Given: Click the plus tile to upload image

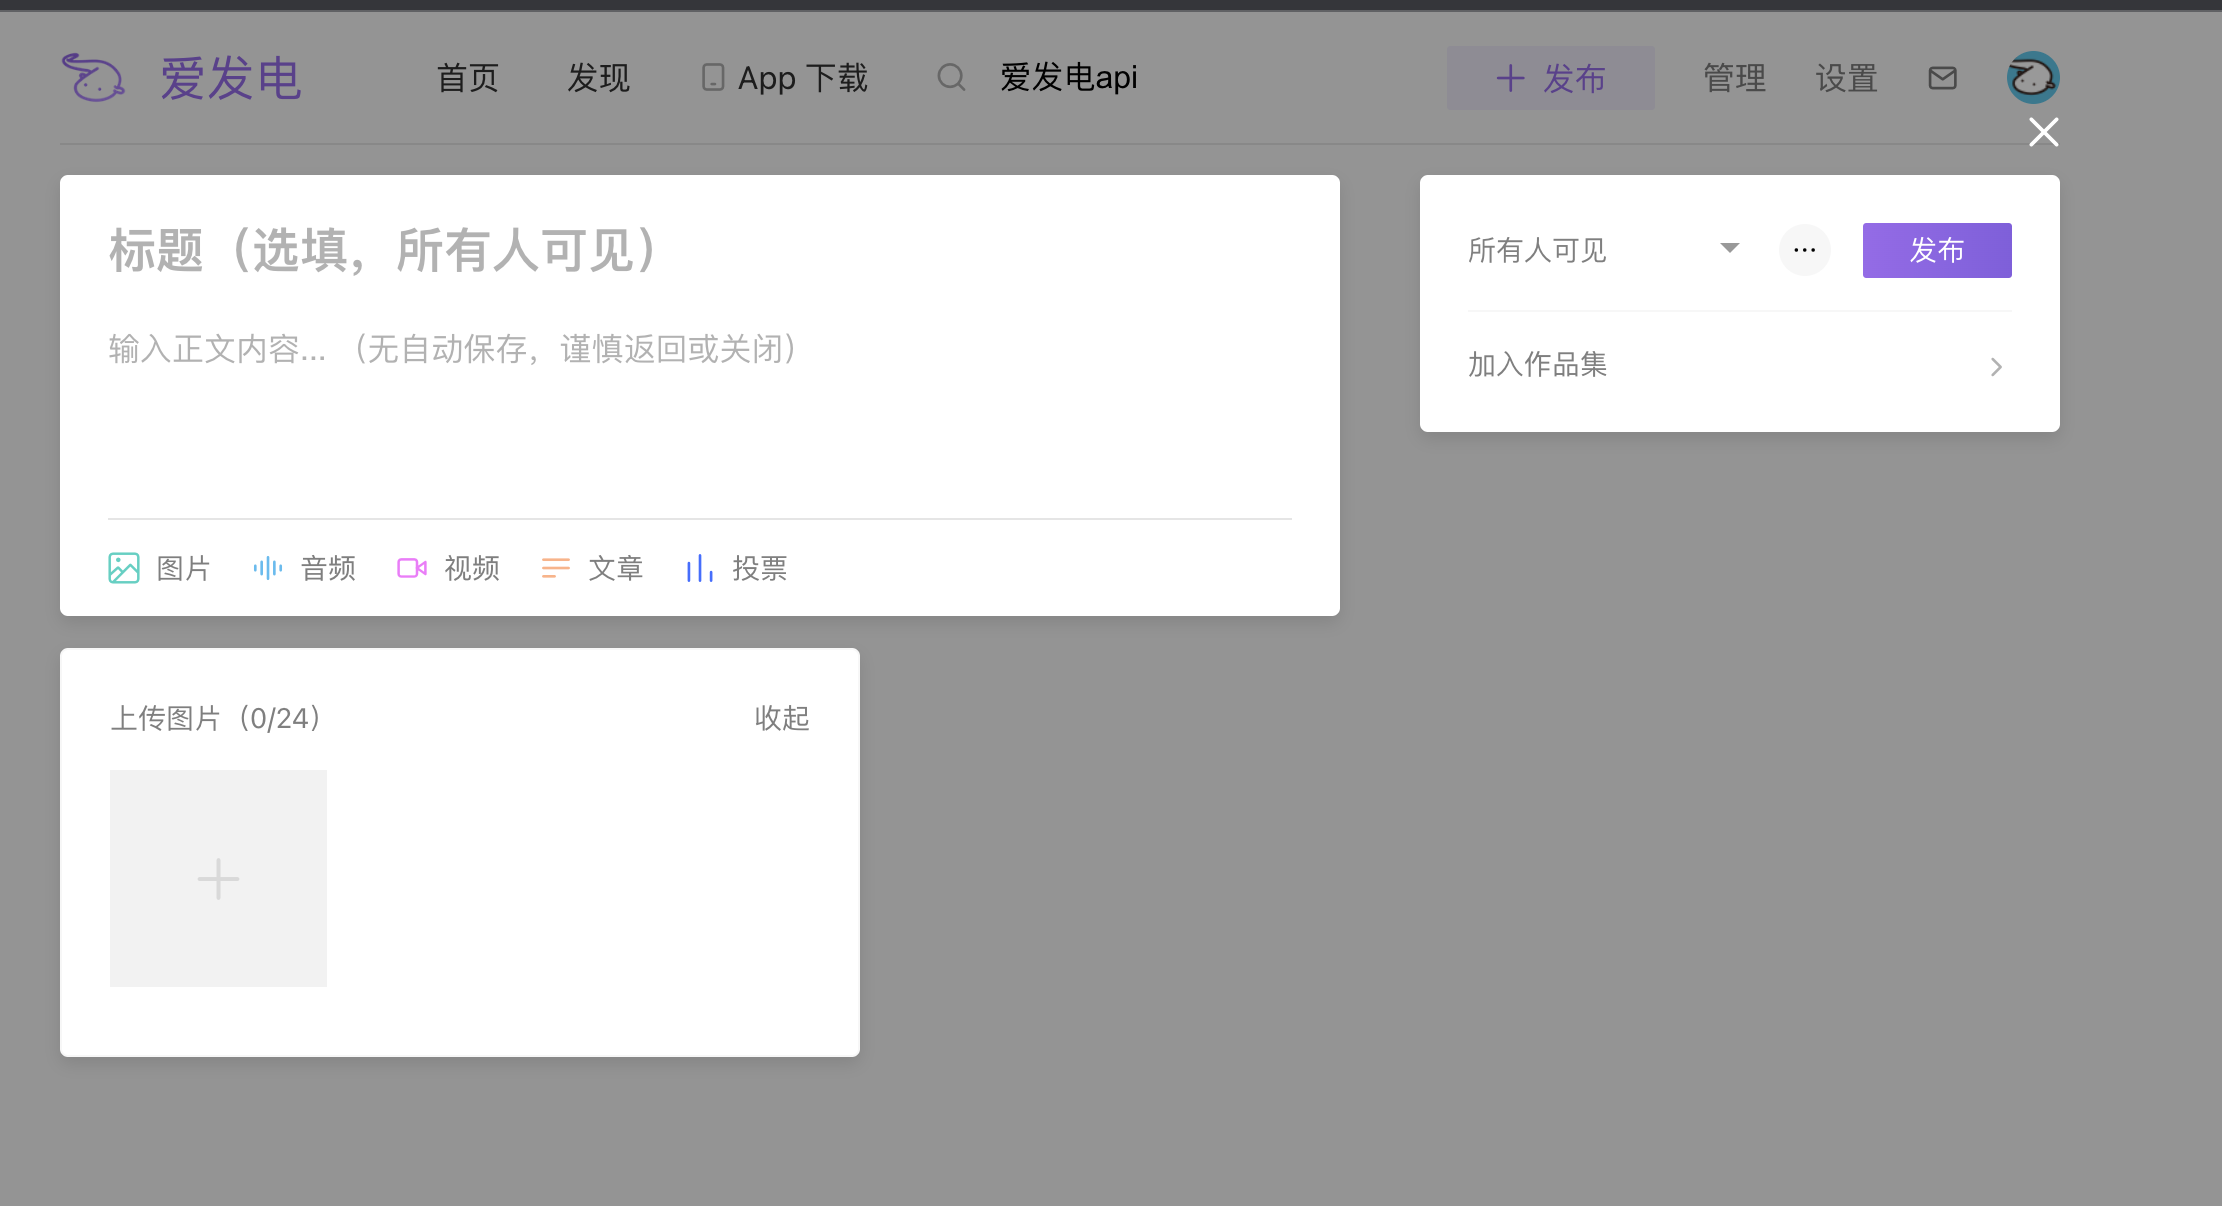Looking at the screenshot, I should pyautogui.click(x=218, y=878).
